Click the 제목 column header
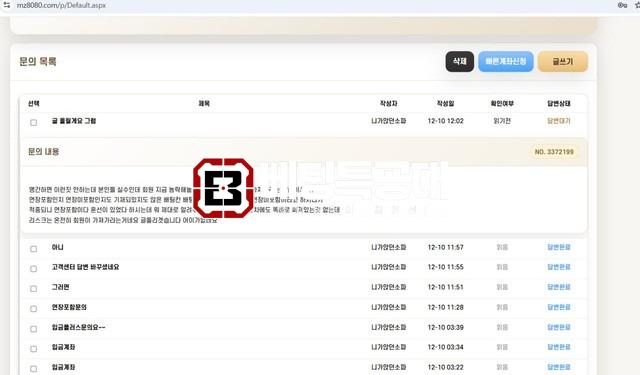640x375 pixels. [204, 104]
